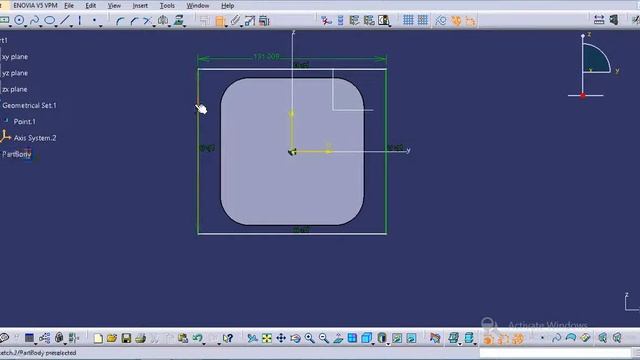Select PartBody in the tree
The width and height of the screenshot is (640, 360).
17,154
